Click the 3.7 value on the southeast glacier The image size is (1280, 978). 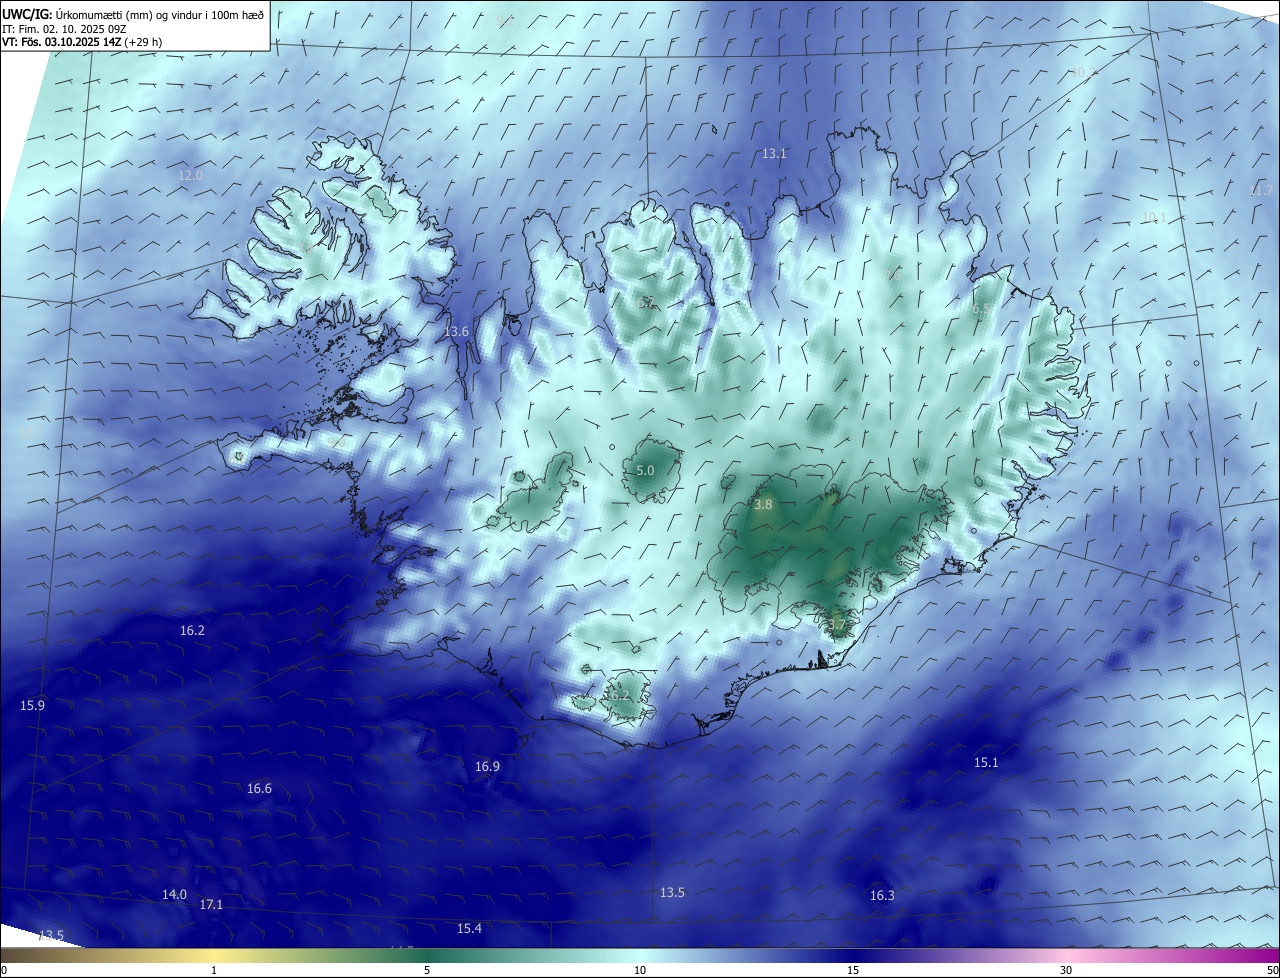pos(837,625)
